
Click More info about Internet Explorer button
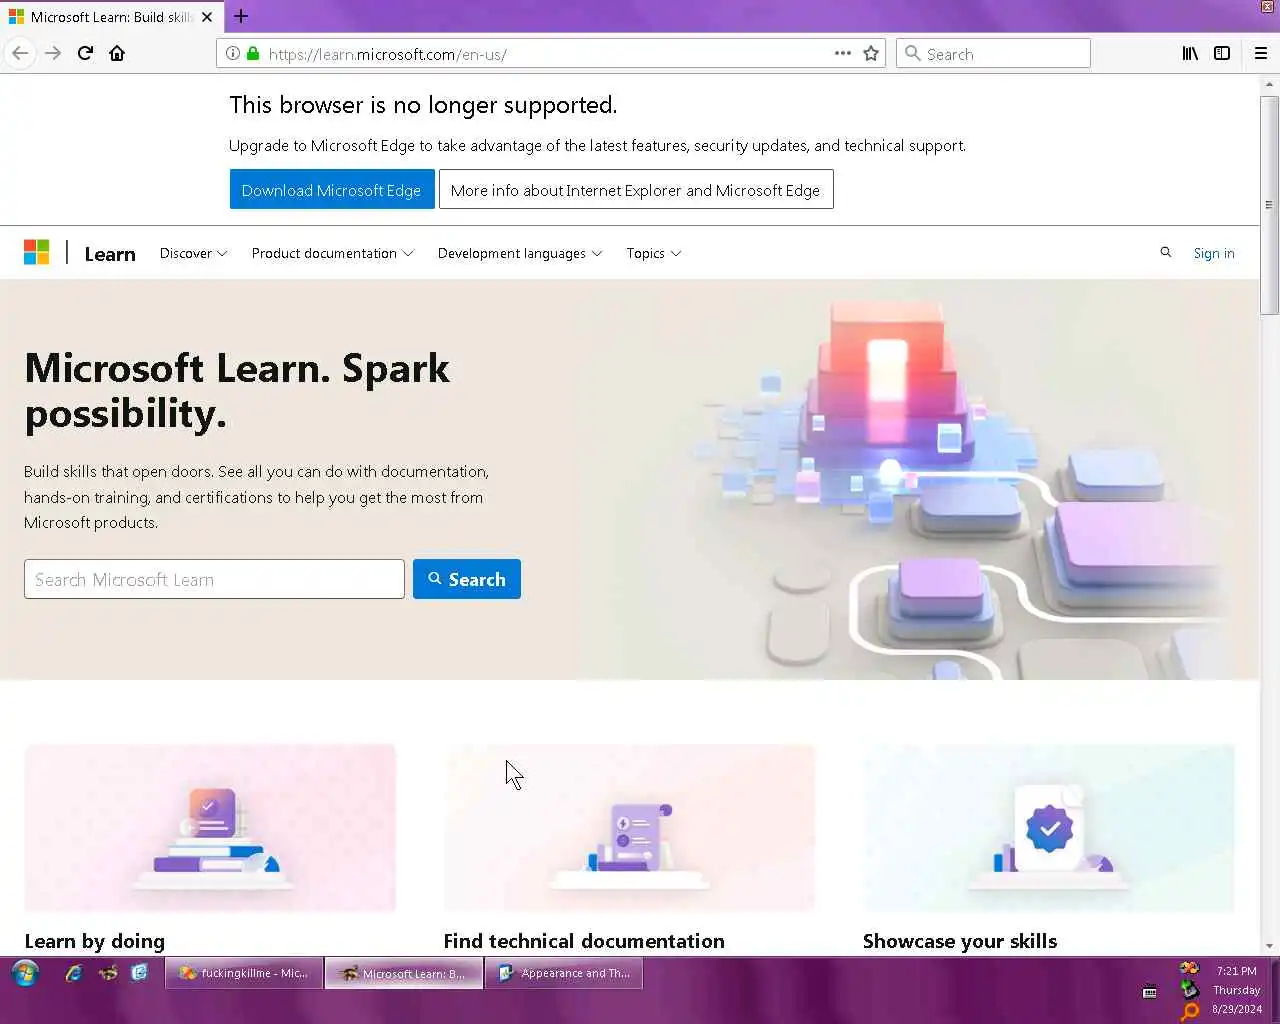tap(636, 190)
